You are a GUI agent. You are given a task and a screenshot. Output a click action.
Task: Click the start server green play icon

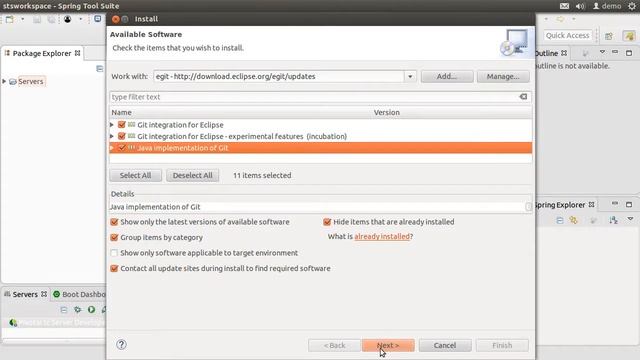[x=91, y=310]
